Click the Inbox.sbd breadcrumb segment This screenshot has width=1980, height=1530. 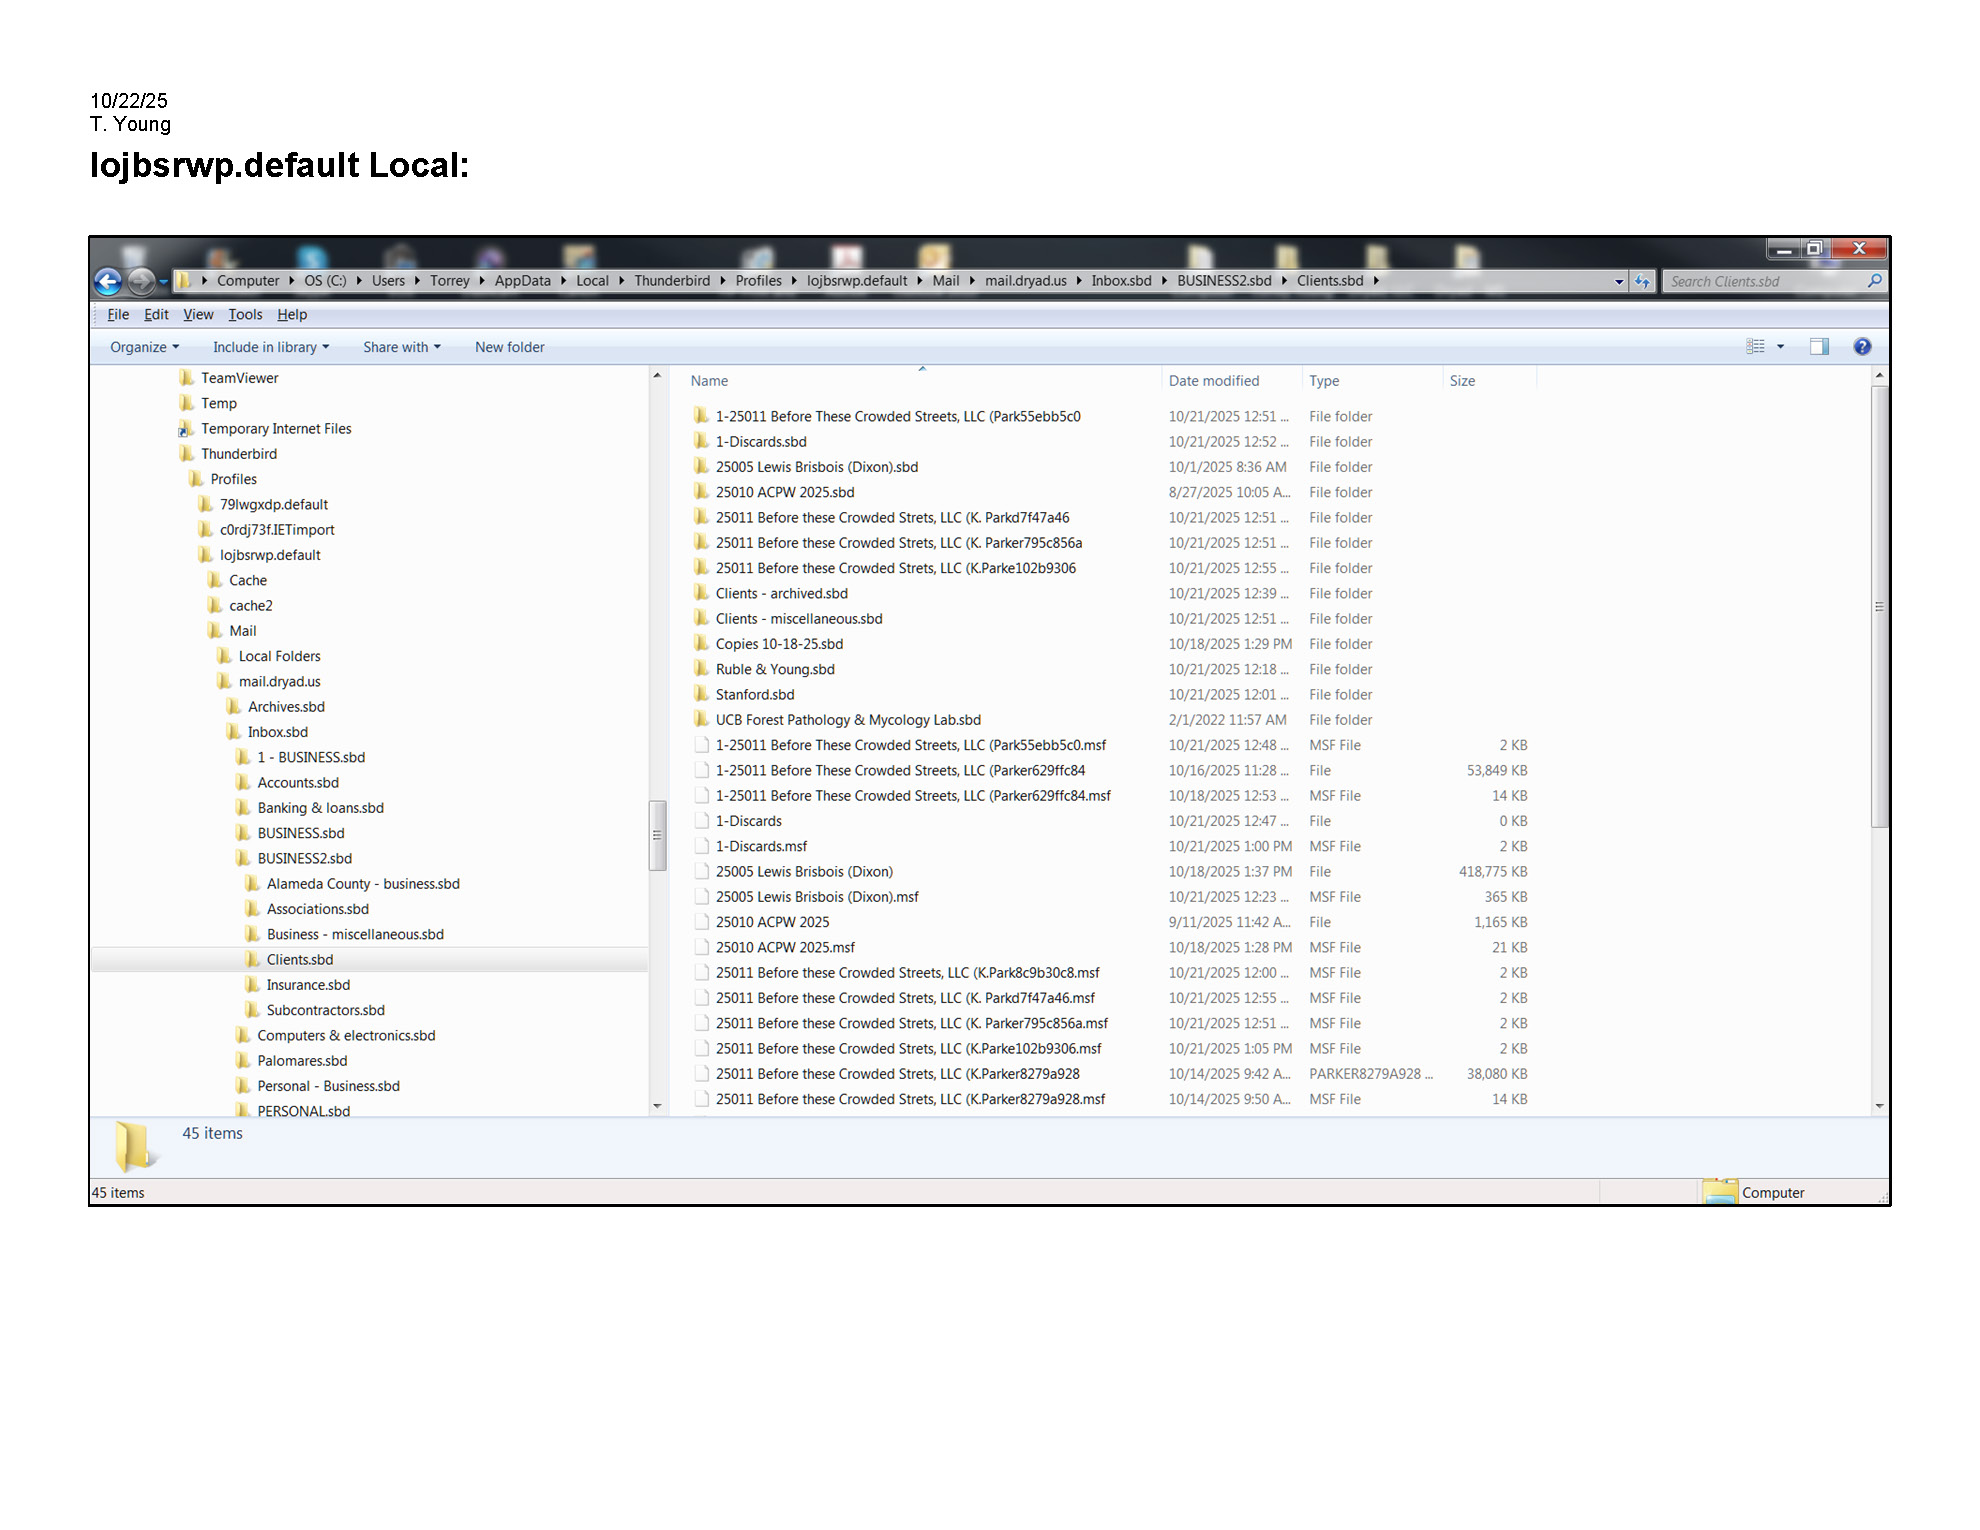(1120, 281)
